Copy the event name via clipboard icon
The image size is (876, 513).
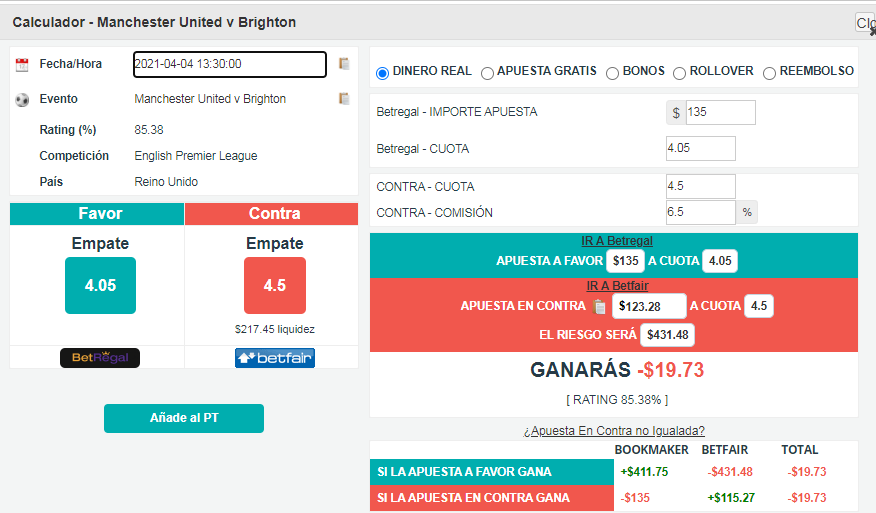(344, 99)
